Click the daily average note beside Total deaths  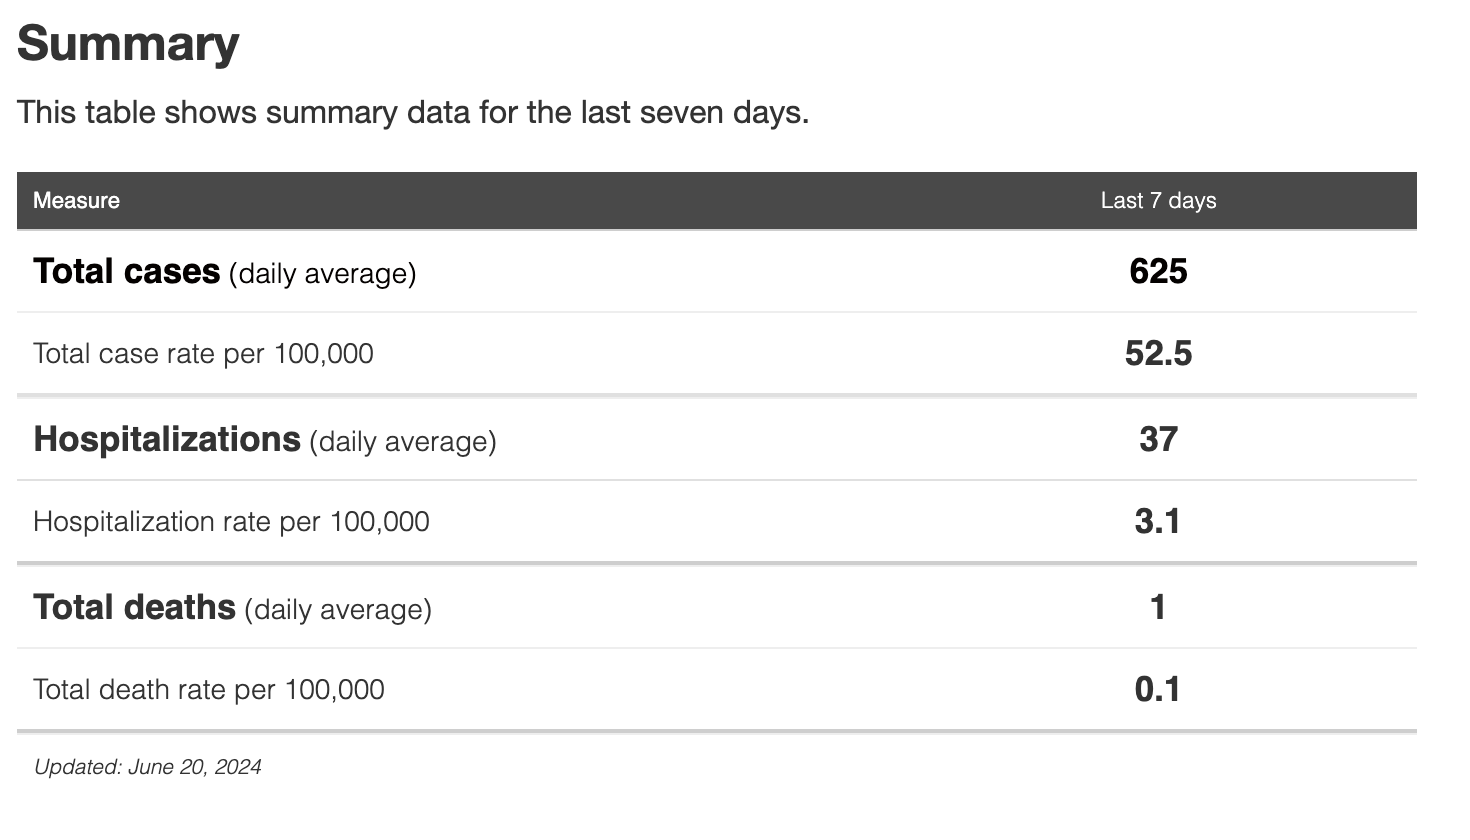point(338,609)
